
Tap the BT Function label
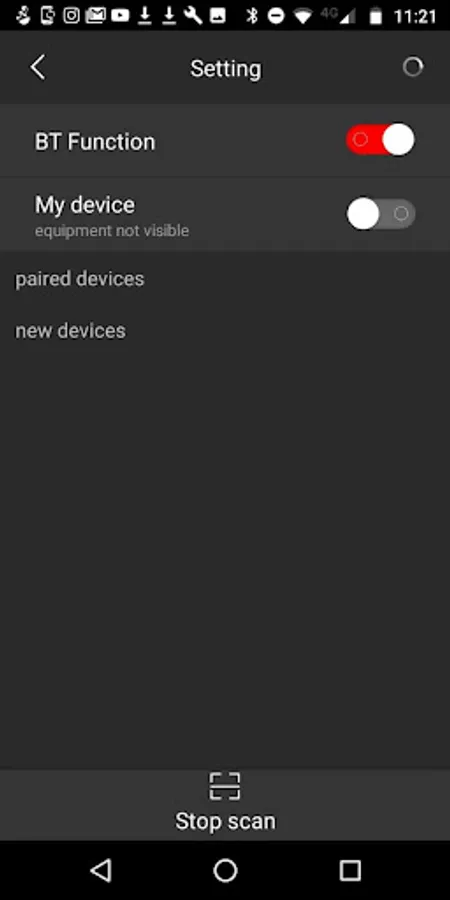tap(95, 142)
